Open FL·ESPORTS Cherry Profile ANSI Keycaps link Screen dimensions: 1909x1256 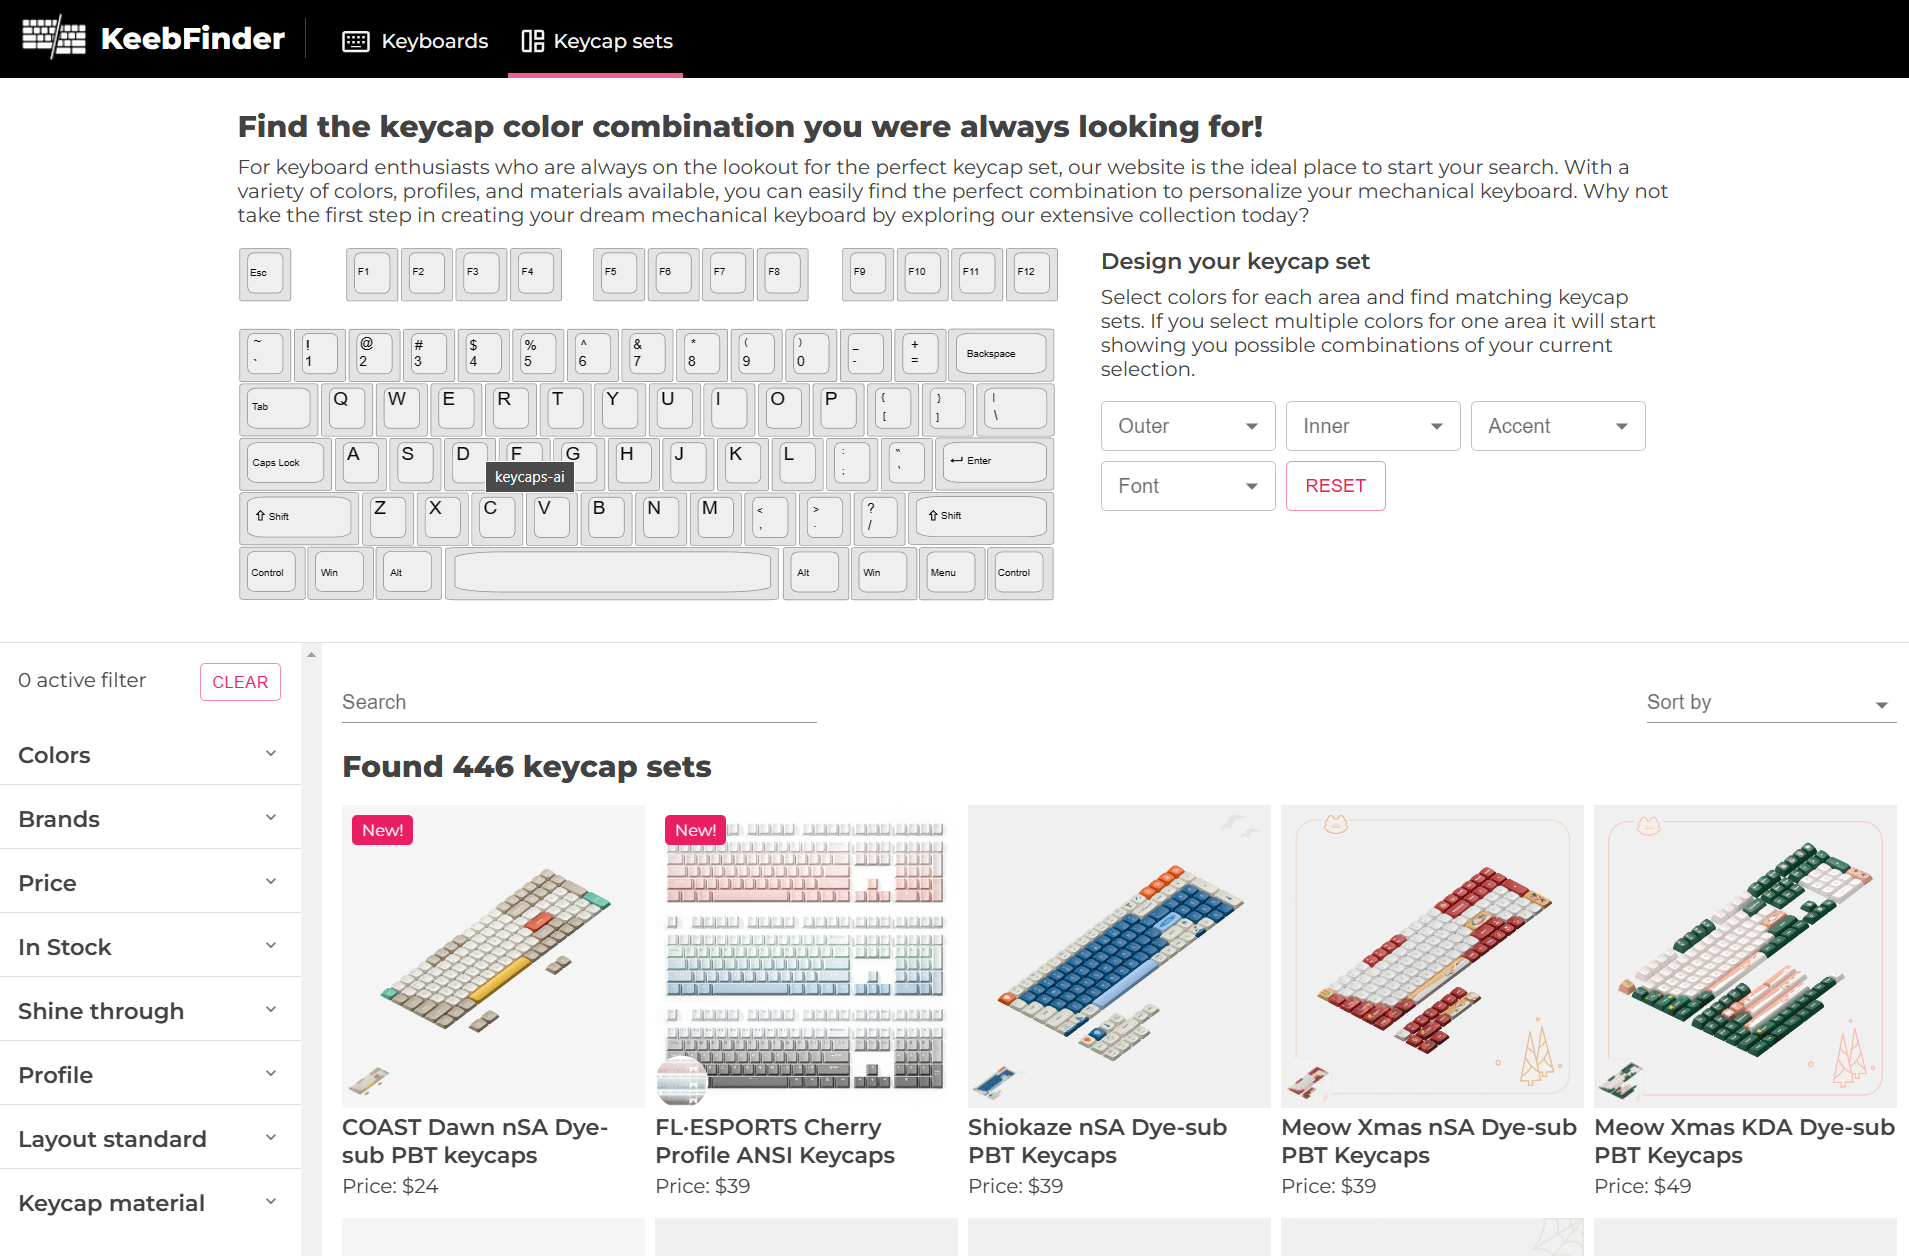pyautogui.click(x=775, y=1141)
